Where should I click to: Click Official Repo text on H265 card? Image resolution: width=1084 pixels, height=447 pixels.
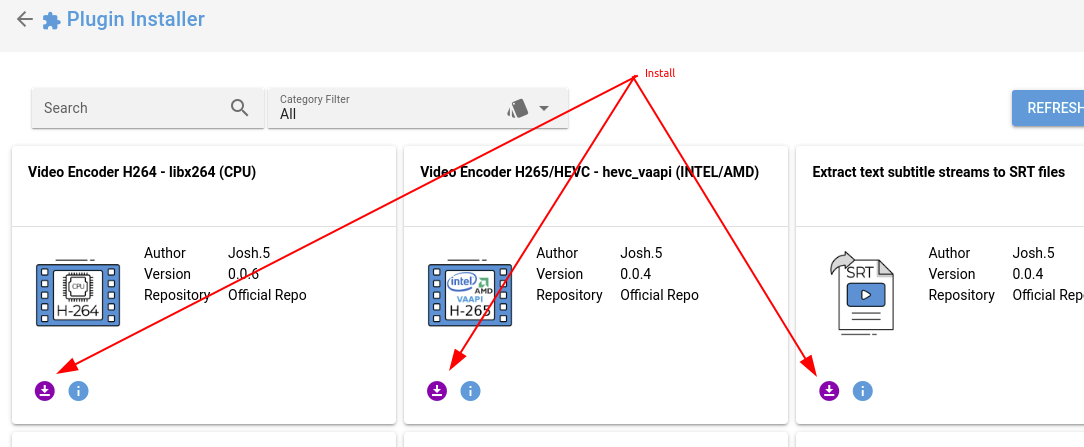pos(660,295)
